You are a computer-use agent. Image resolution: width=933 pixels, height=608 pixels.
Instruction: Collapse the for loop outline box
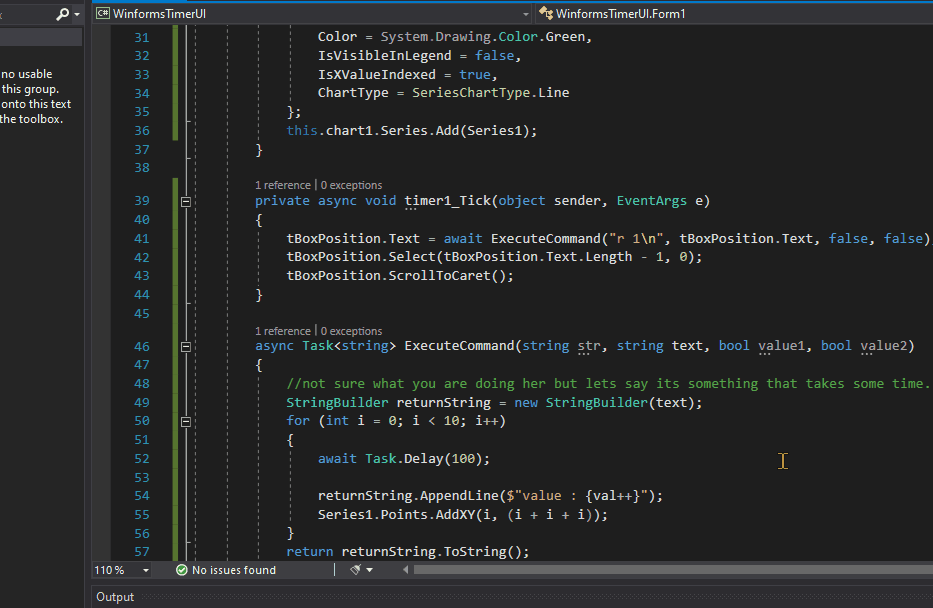pos(186,421)
